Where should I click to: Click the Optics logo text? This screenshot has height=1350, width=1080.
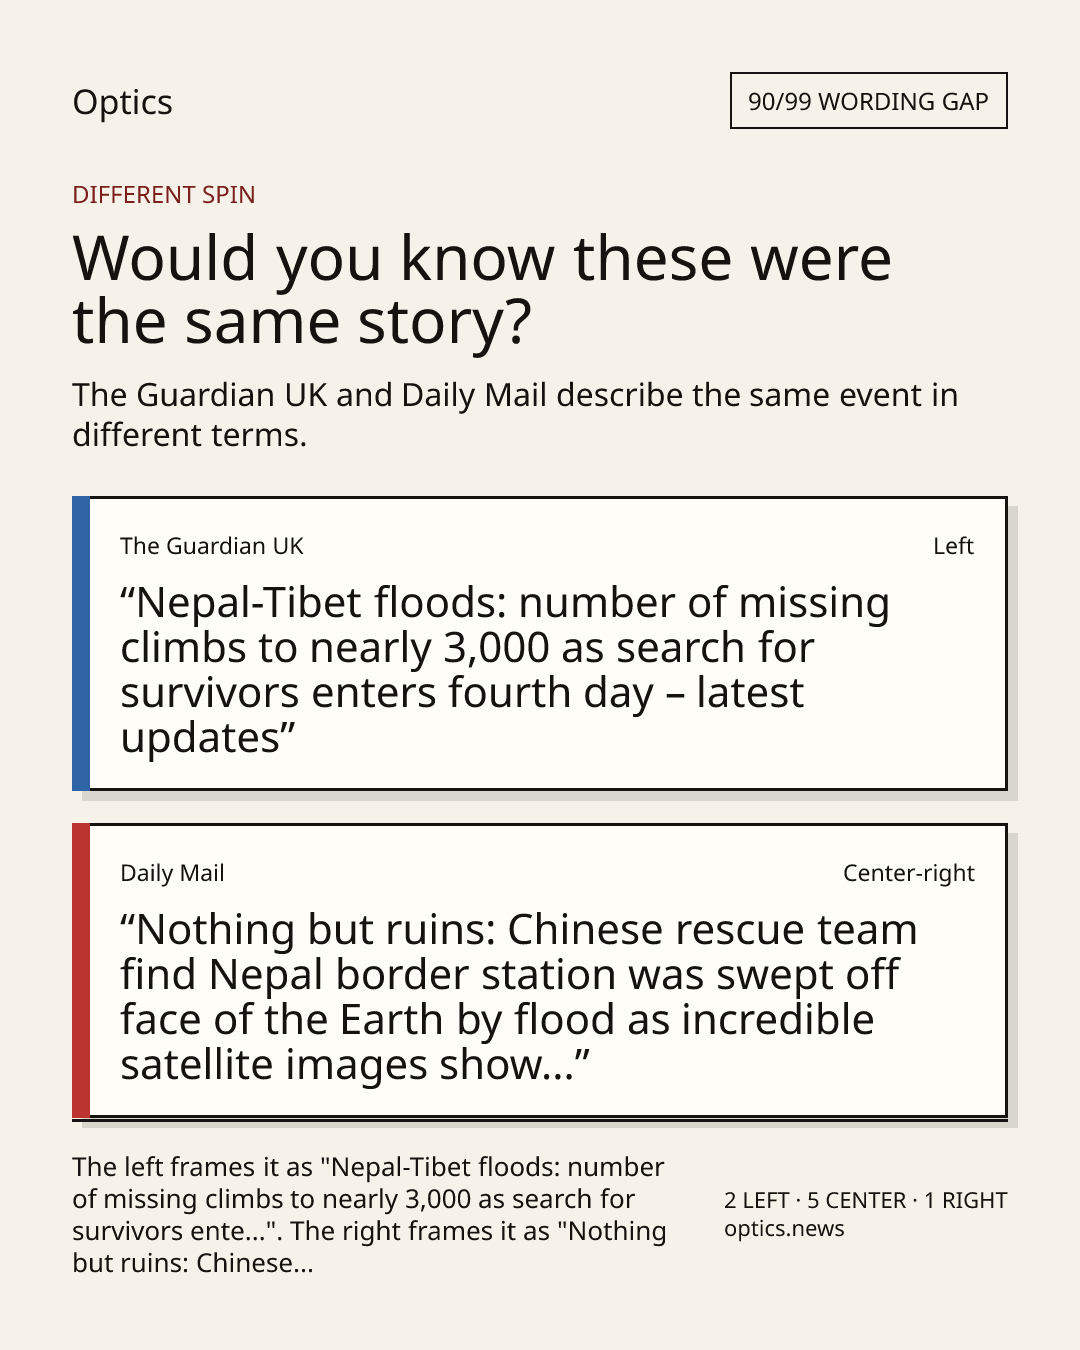122,102
